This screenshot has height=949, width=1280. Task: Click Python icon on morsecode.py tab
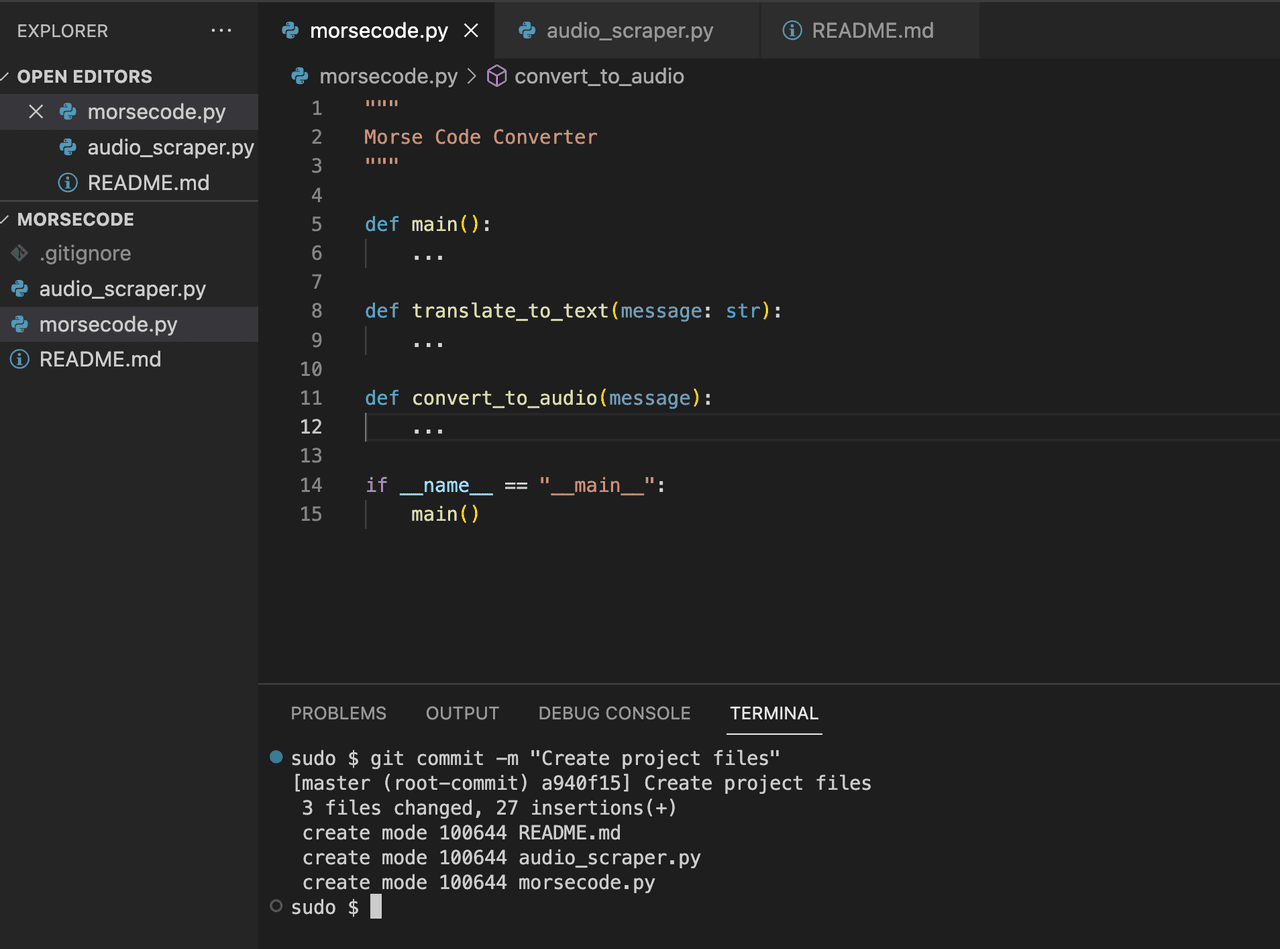(291, 31)
